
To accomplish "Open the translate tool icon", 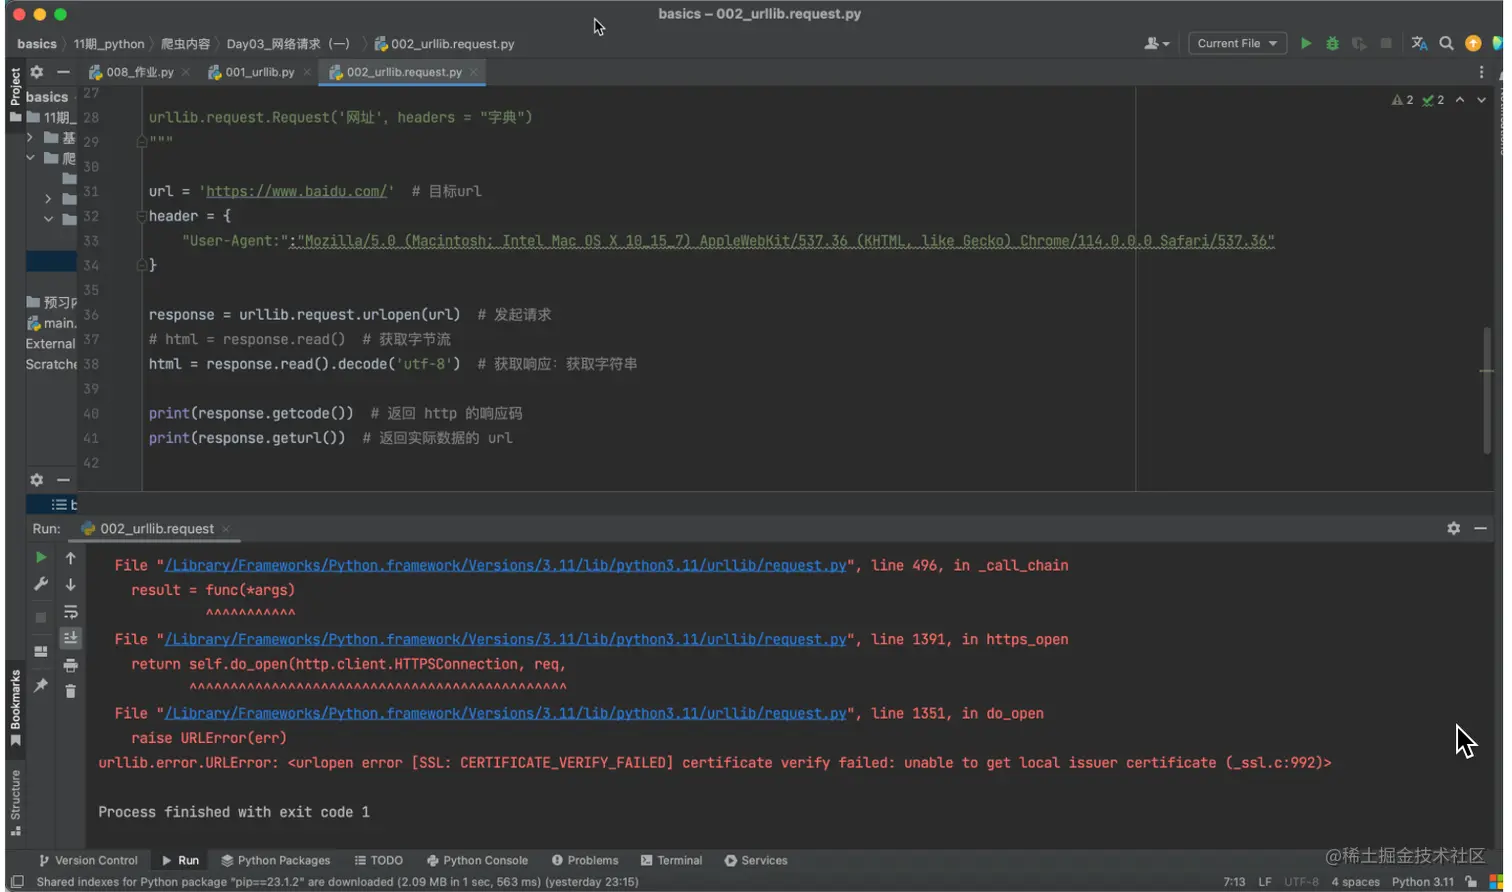I will [1419, 43].
